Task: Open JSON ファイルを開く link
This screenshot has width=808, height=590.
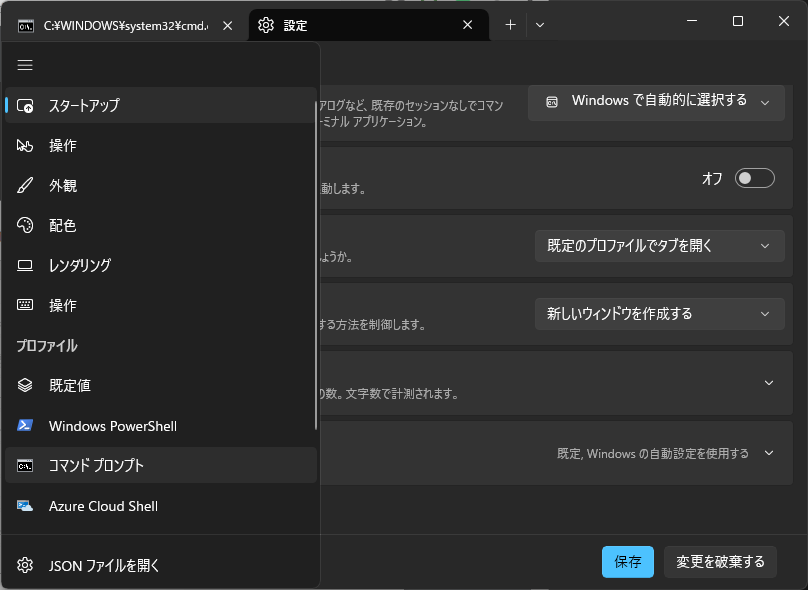Action: [161, 565]
